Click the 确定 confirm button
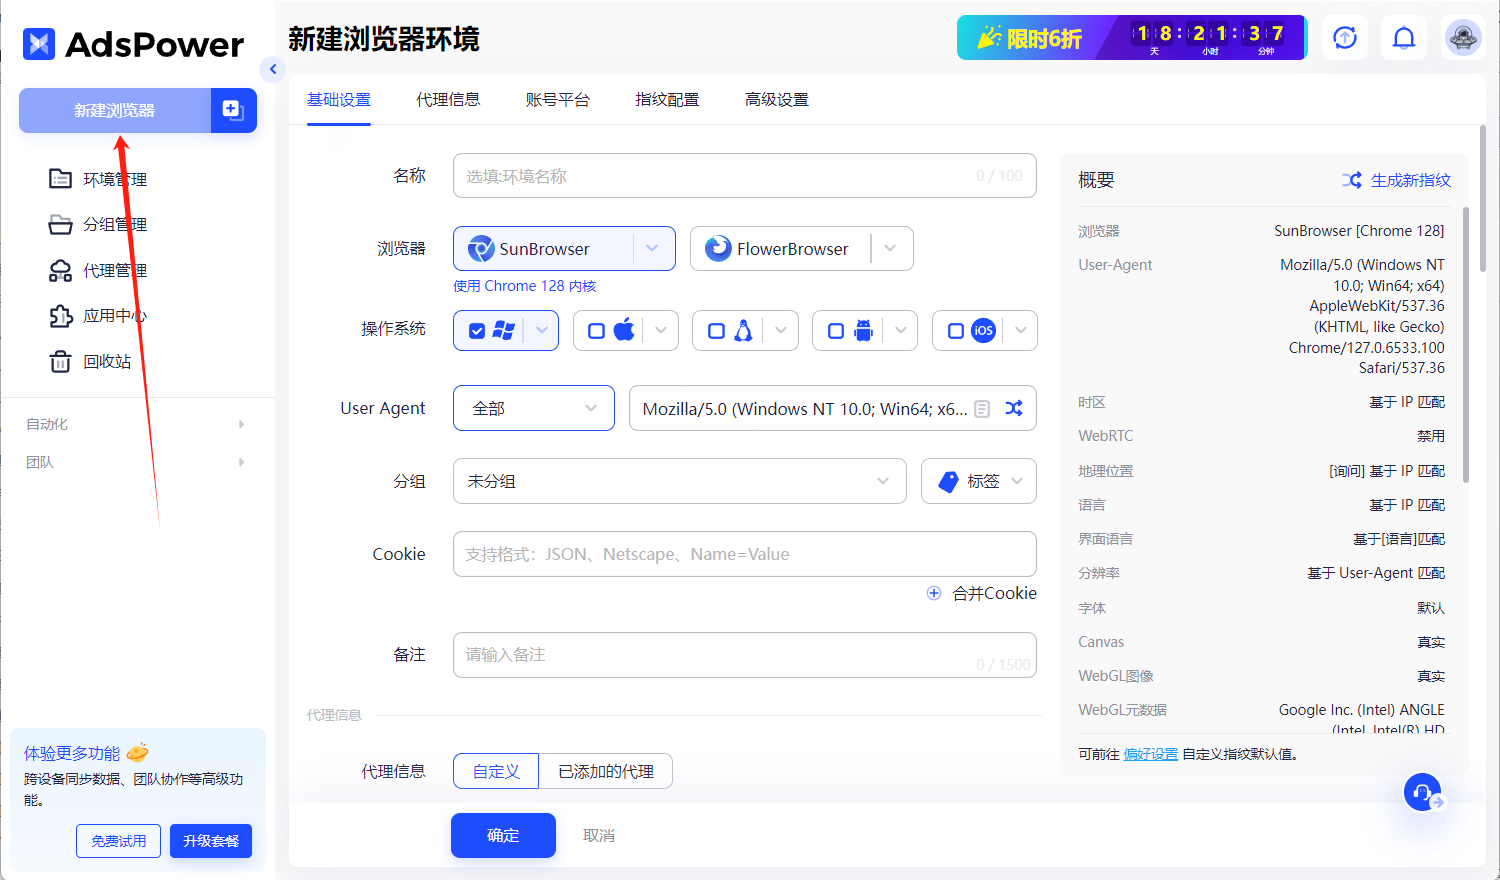This screenshot has height=880, width=1500. click(503, 835)
